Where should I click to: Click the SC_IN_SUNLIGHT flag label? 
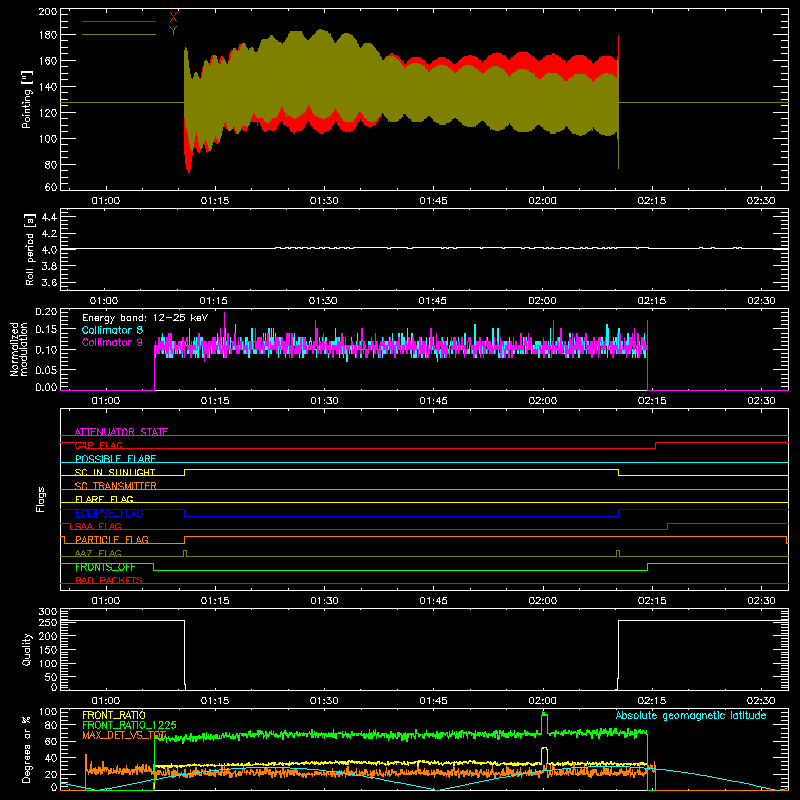[115, 472]
